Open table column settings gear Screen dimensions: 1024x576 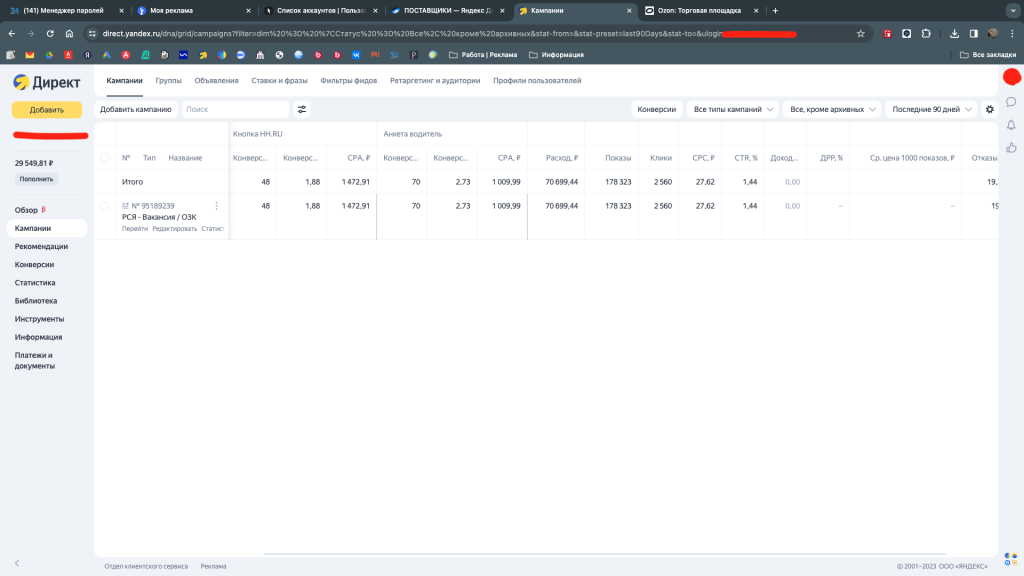(x=990, y=109)
